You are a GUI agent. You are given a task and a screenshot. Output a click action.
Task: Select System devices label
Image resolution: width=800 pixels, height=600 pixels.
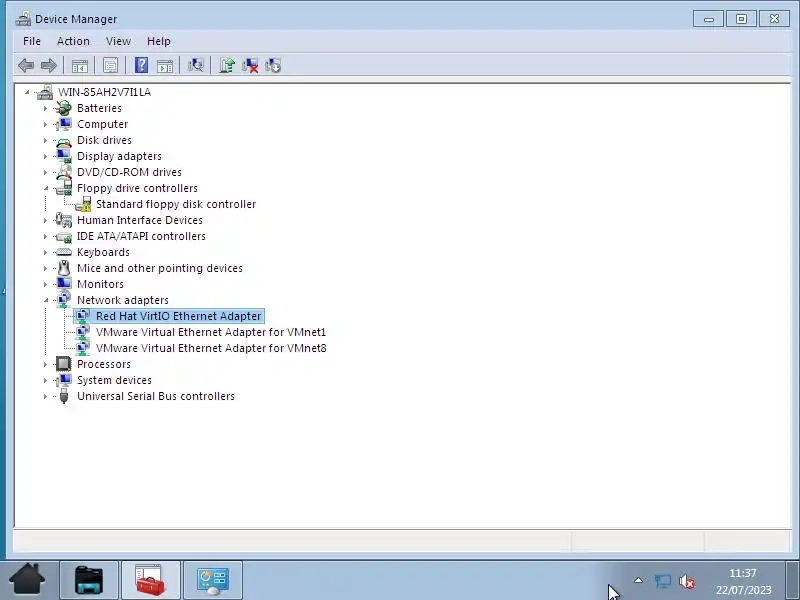(114, 380)
